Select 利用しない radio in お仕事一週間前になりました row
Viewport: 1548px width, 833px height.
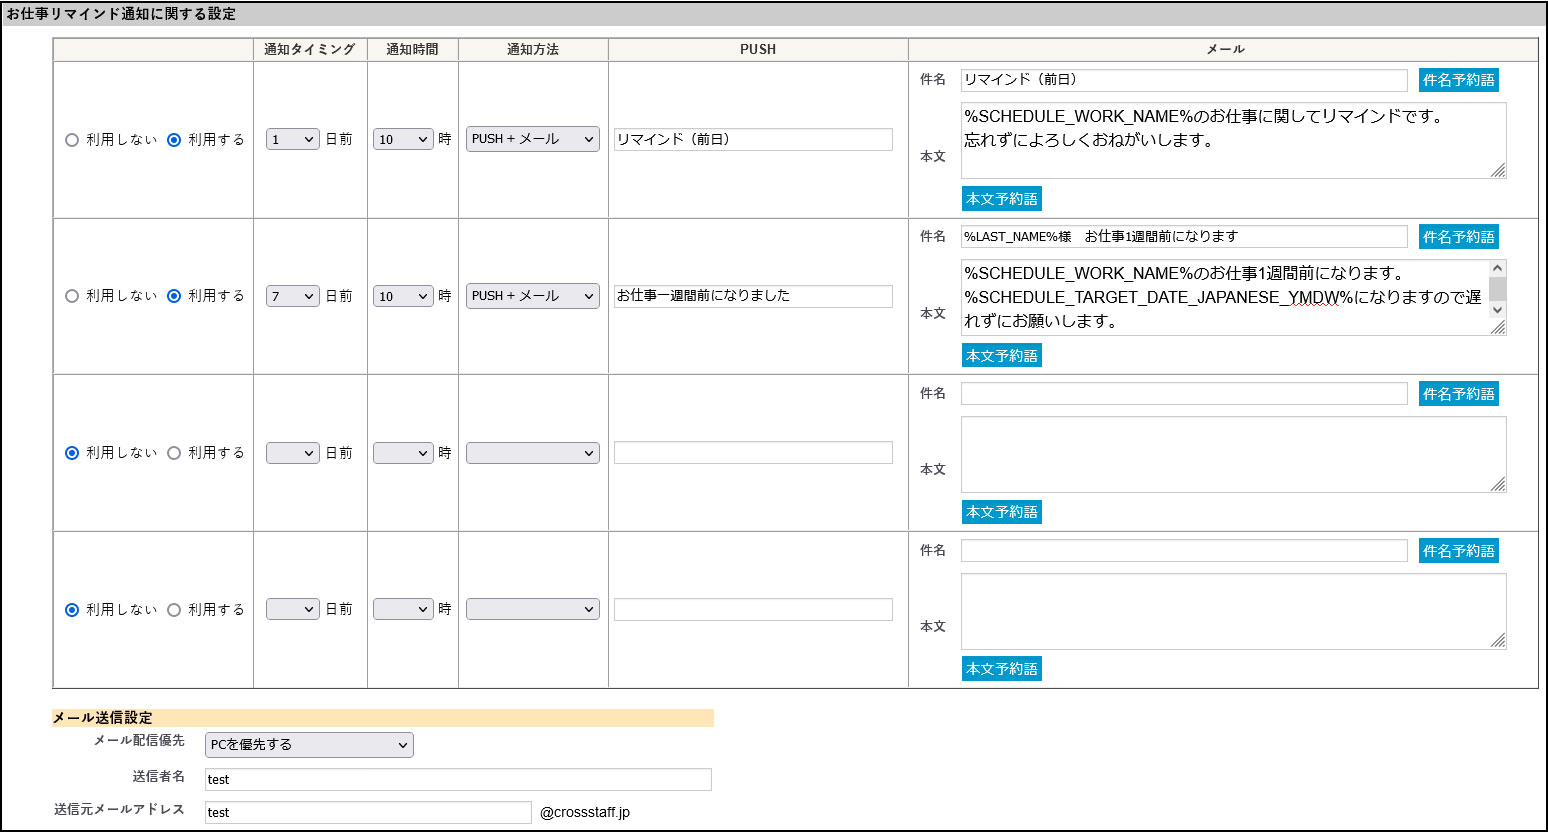(x=72, y=296)
